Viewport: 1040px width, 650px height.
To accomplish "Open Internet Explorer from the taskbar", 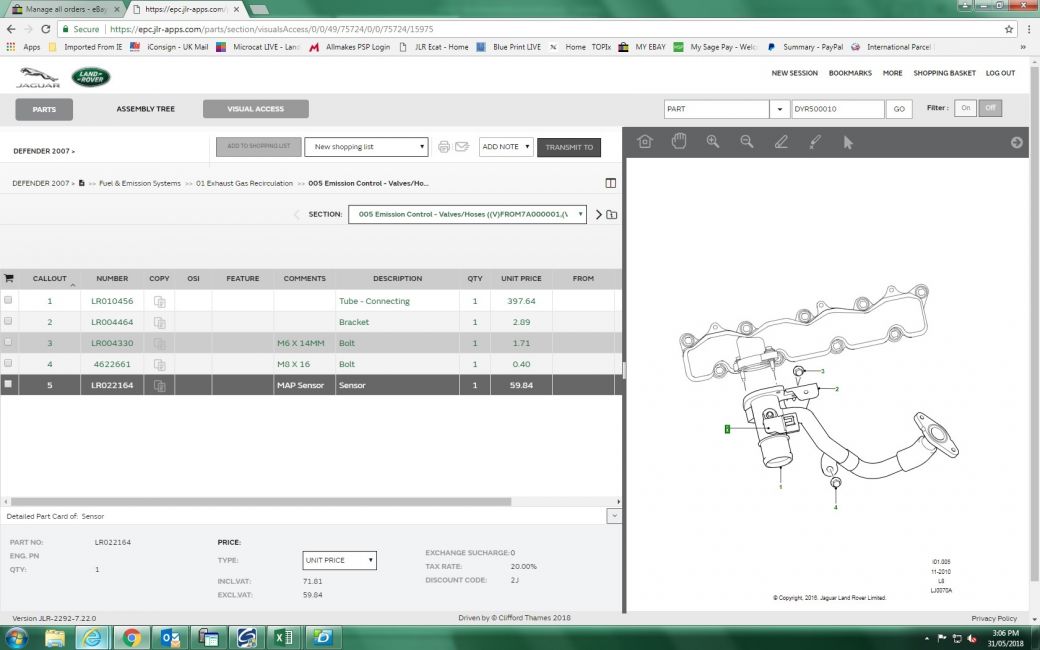I will point(92,637).
